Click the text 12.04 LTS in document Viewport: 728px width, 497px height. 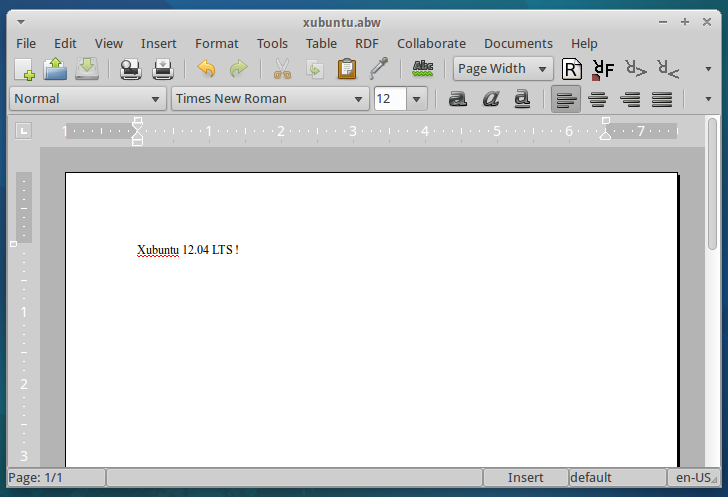(x=208, y=250)
